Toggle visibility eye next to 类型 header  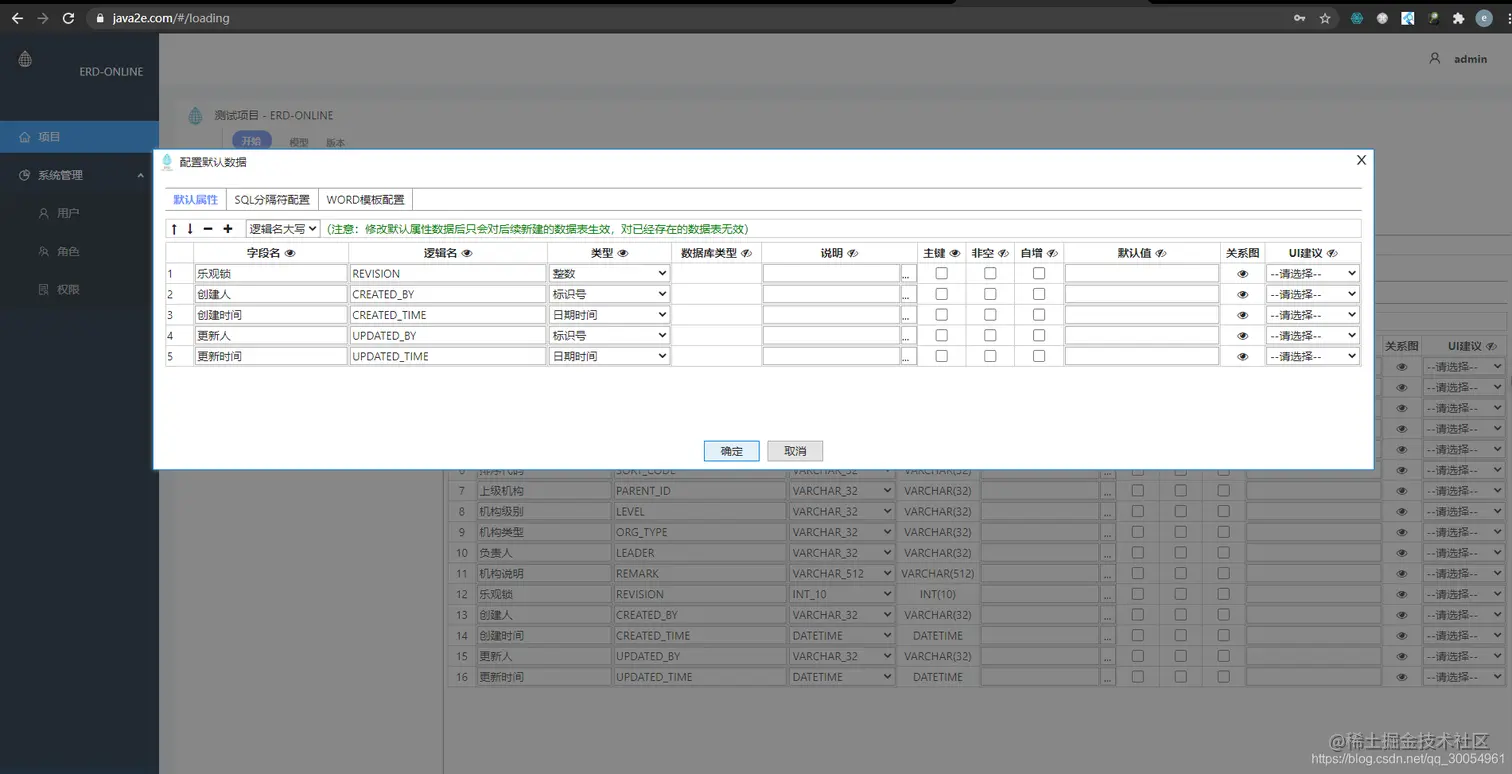pos(623,254)
